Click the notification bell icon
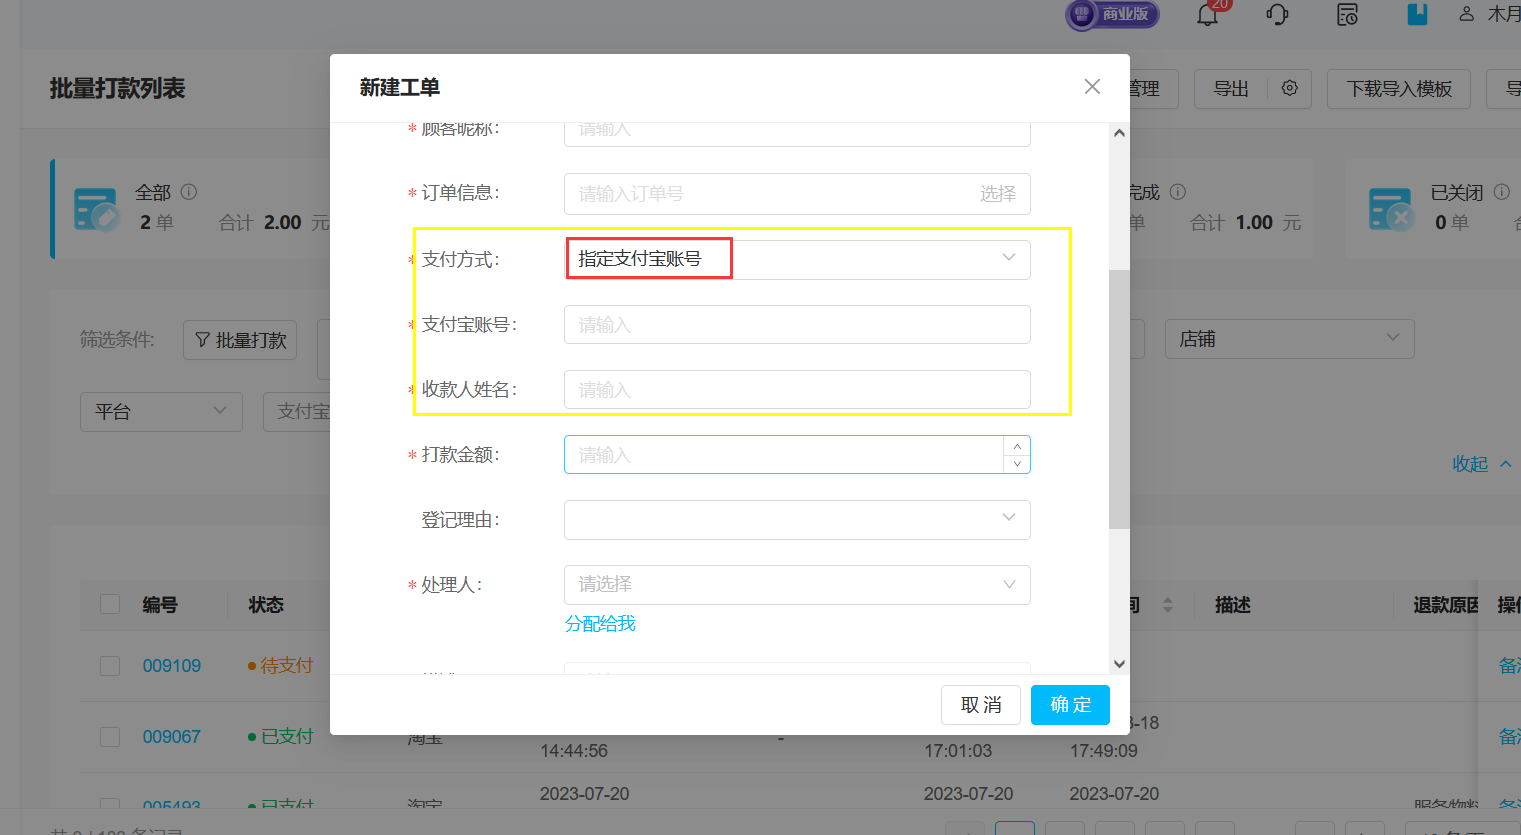The image size is (1521, 835). click(1208, 14)
